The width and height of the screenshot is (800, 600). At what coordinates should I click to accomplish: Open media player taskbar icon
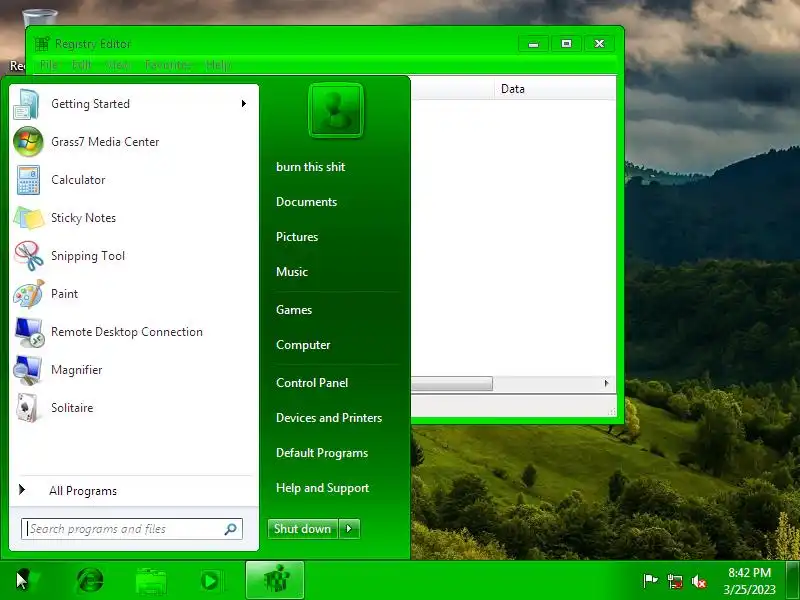[210, 581]
